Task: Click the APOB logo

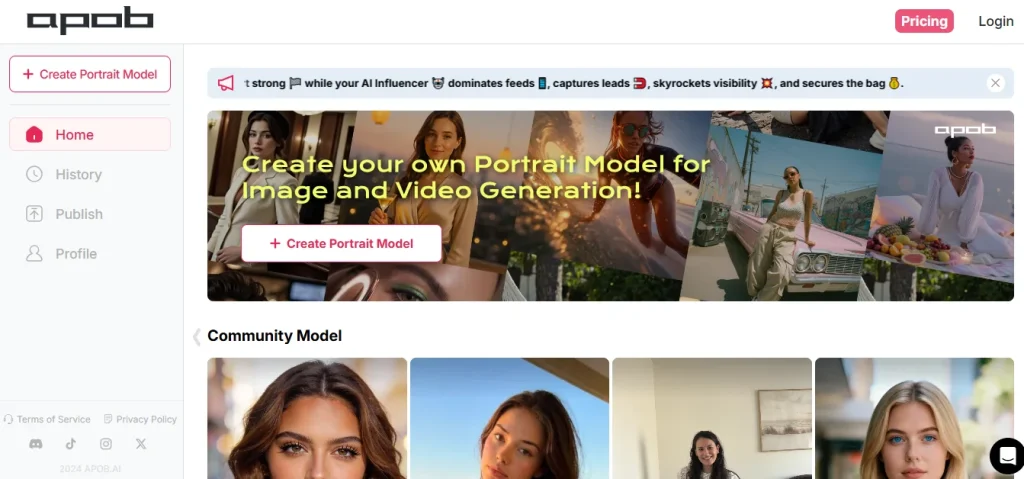Action: point(90,21)
